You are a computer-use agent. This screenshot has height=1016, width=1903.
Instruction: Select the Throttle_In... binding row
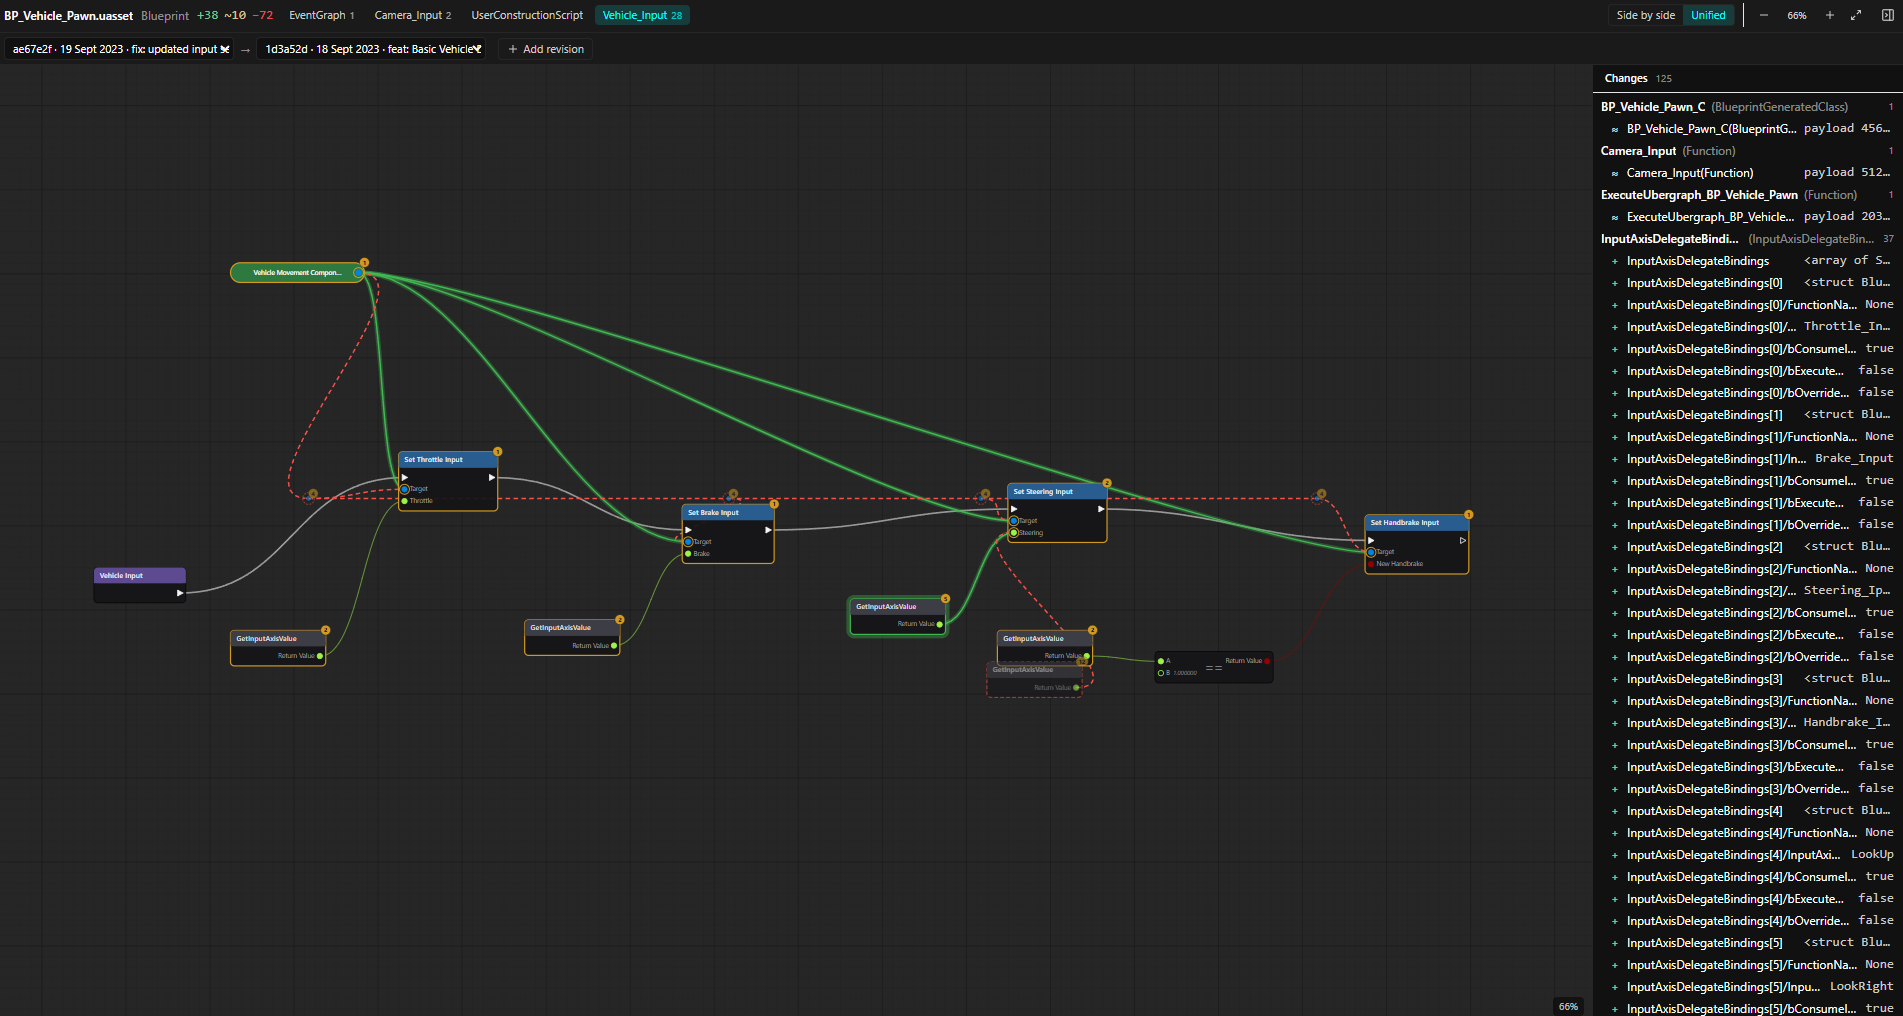[x=1747, y=327]
